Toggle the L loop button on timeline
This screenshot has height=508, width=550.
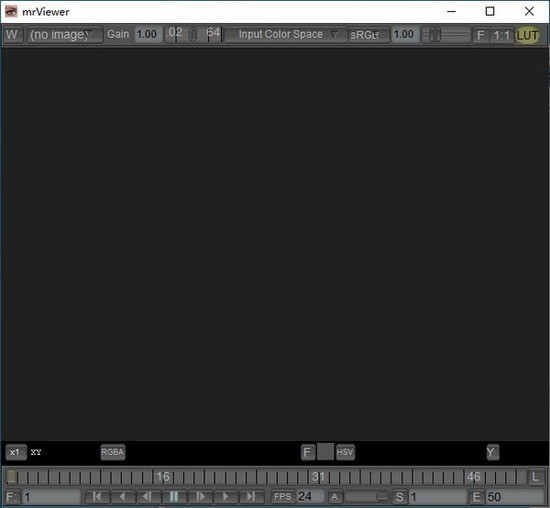pyautogui.click(x=535, y=477)
